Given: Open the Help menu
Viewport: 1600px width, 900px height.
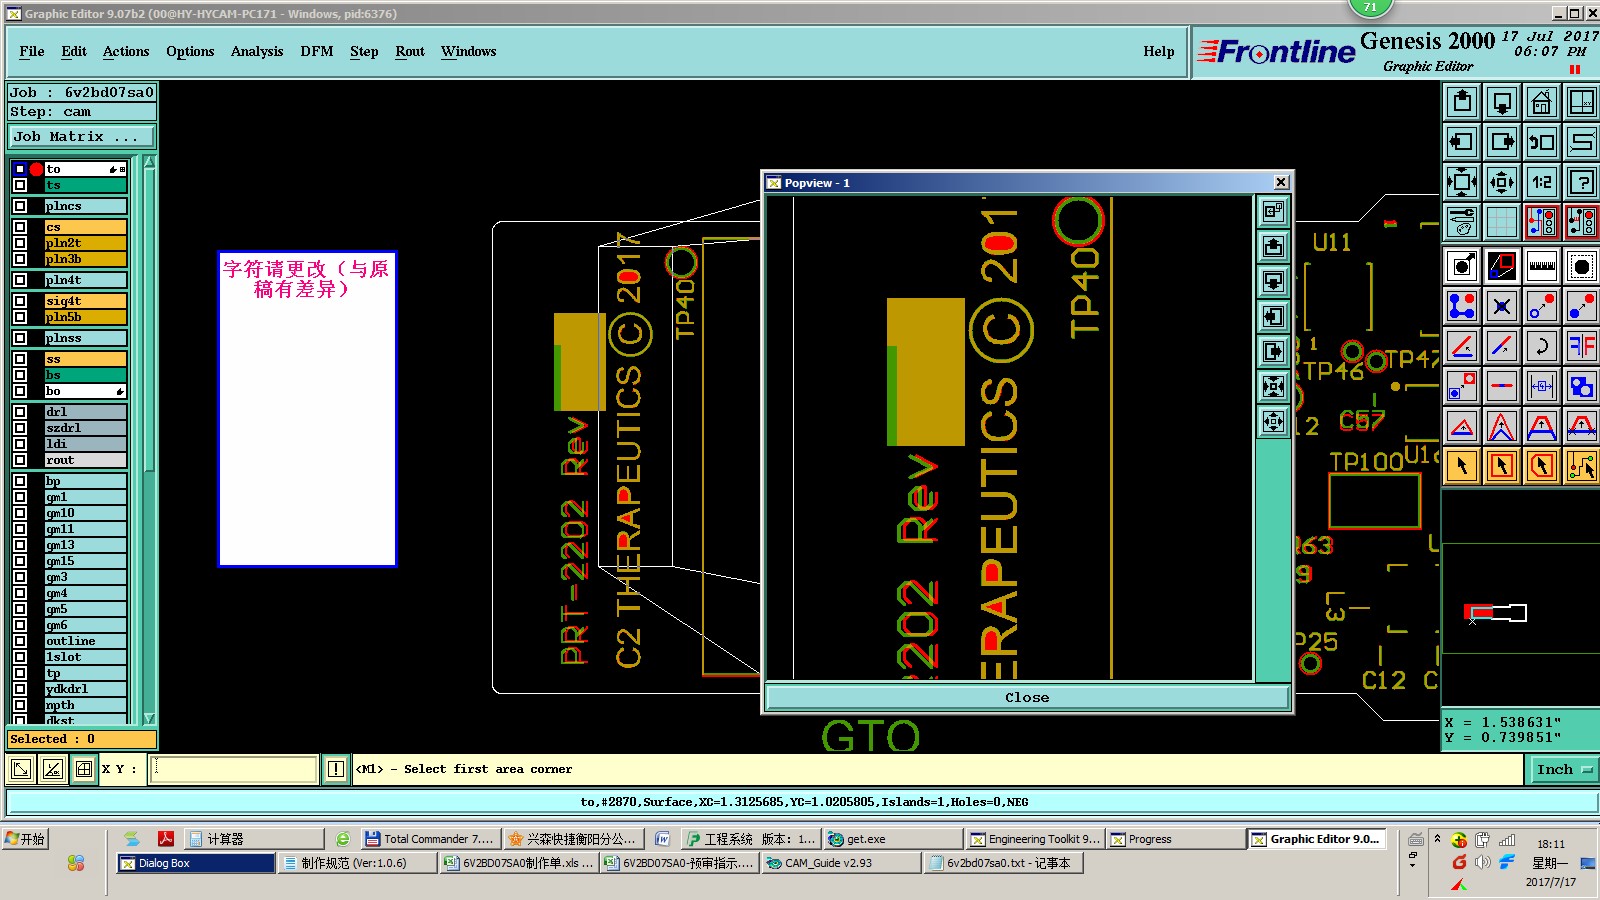Looking at the screenshot, I should pyautogui.click(x=1159, y=51).
